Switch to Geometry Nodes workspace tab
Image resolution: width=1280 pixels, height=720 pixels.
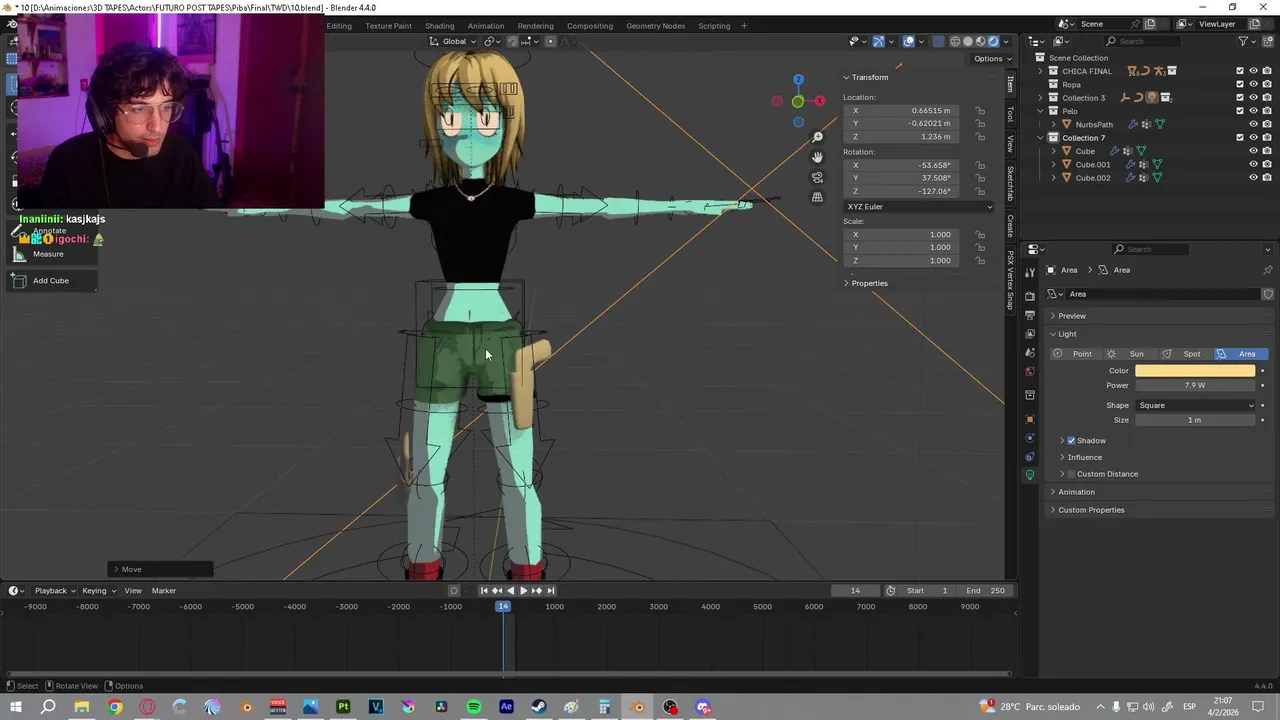coord(656,26)
